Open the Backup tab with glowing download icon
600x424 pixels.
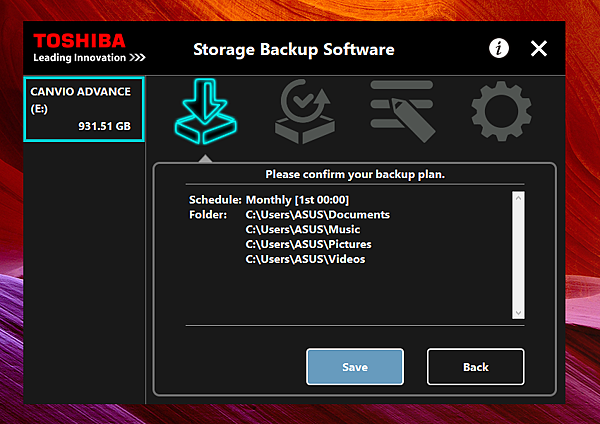coord(205,111)
